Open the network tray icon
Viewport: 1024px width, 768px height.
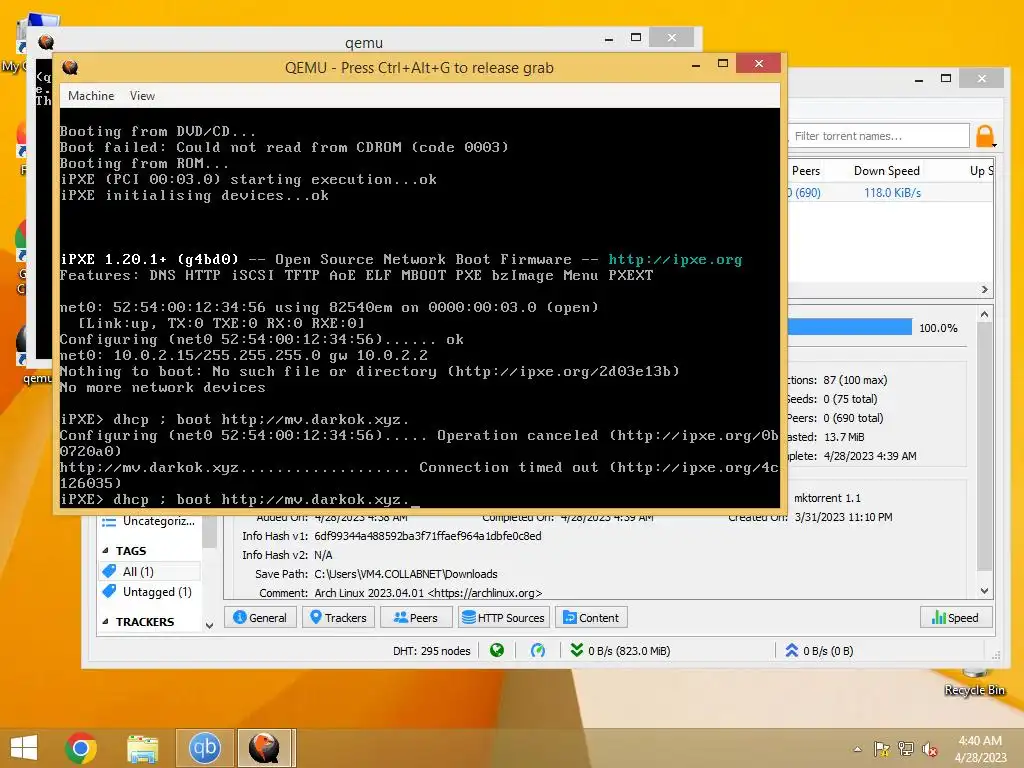pyautogui.click(x=906, y=749)
